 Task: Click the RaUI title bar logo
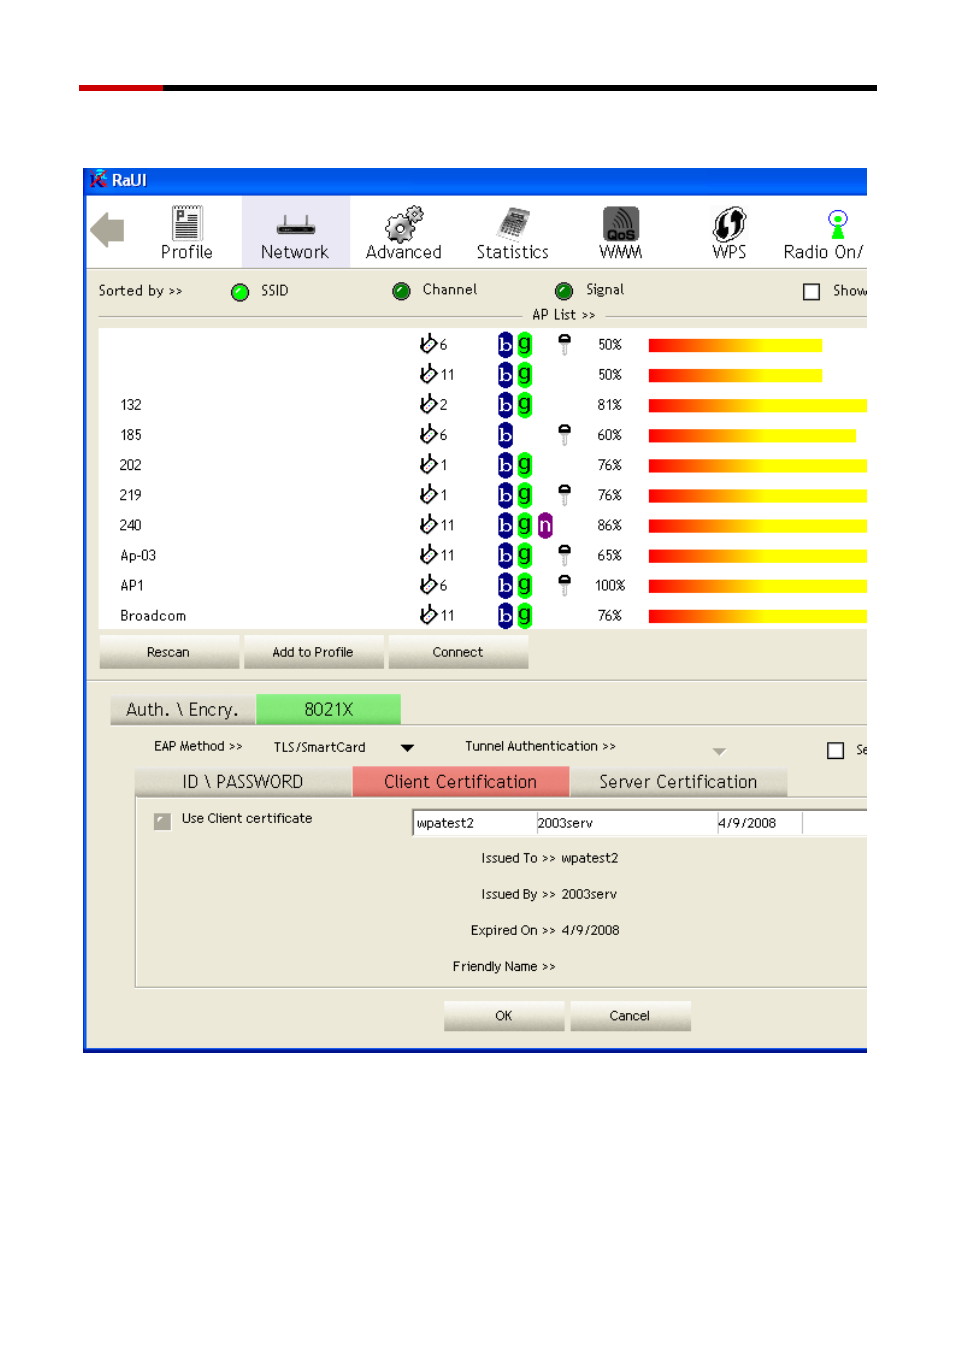pyautogui.click(x=98, y=180)
